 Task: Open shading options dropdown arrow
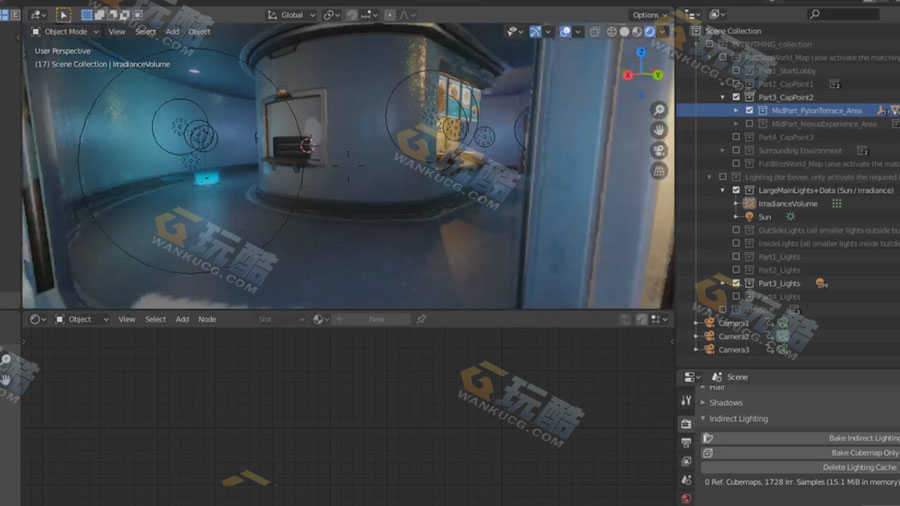click(x=664, y=32)
